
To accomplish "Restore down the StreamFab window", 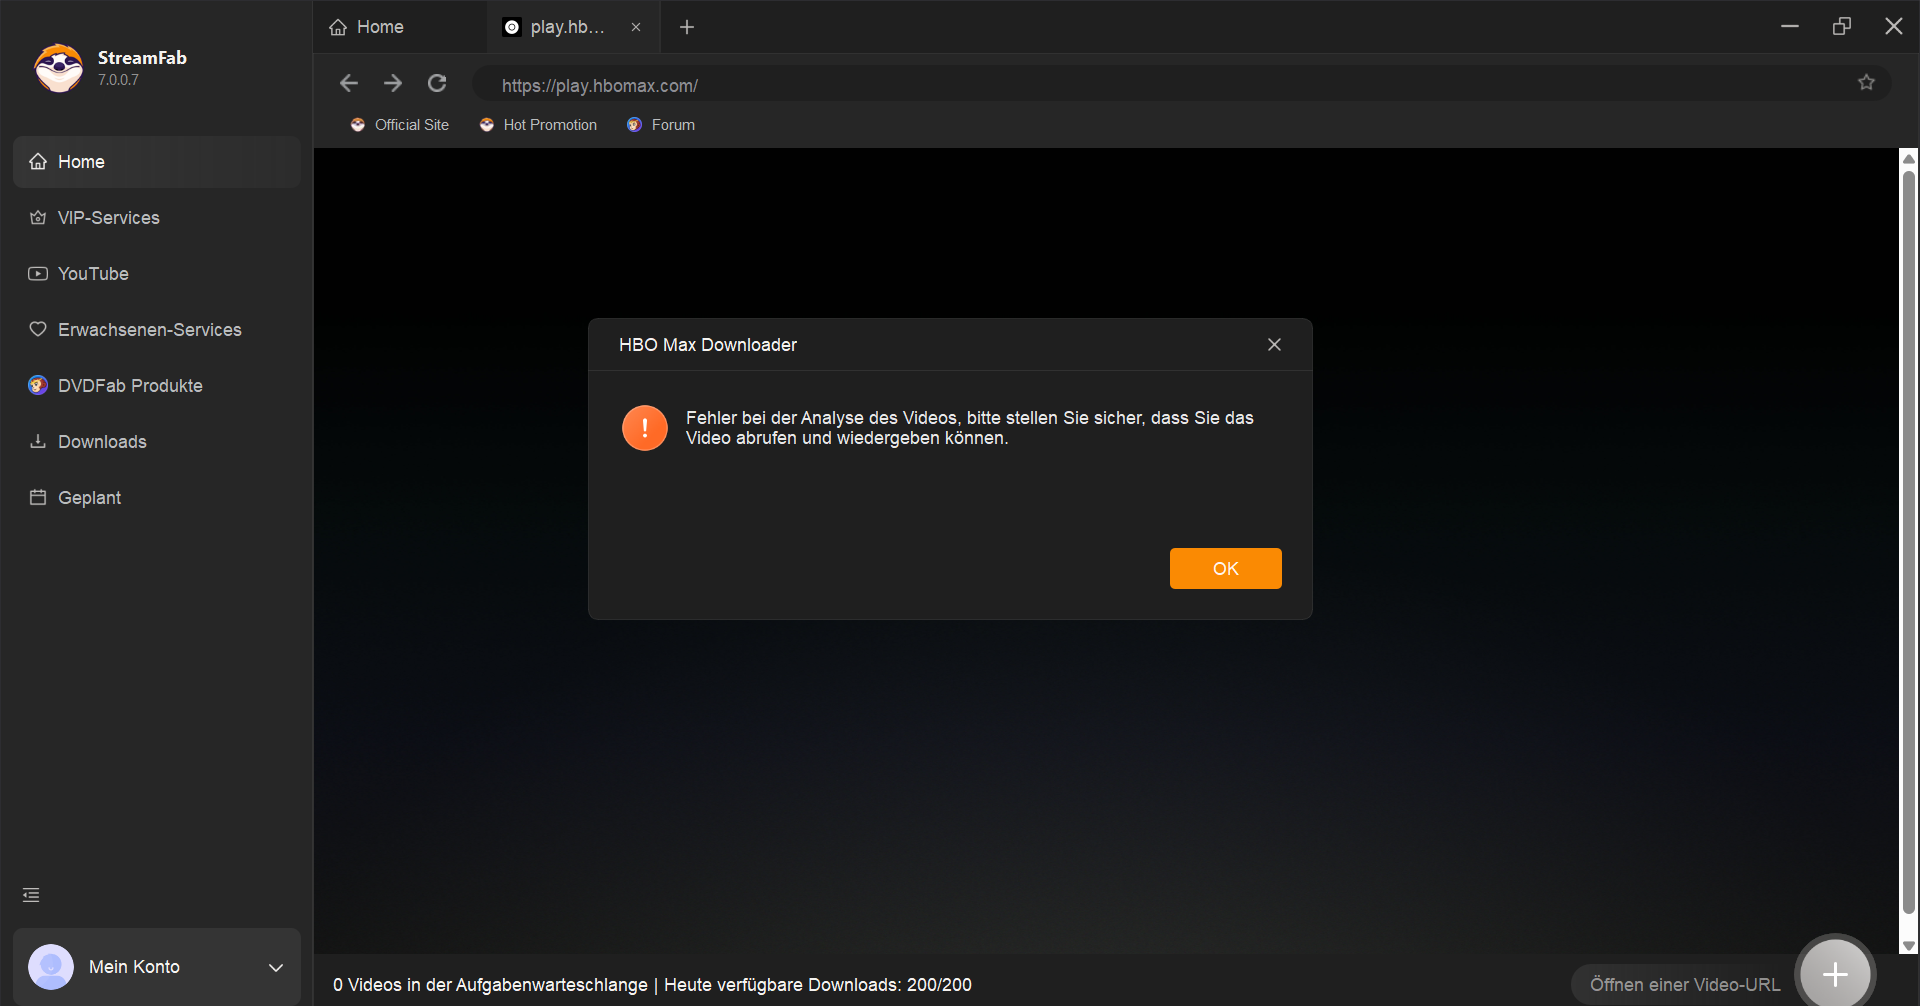I will [x=1842, y=26].
